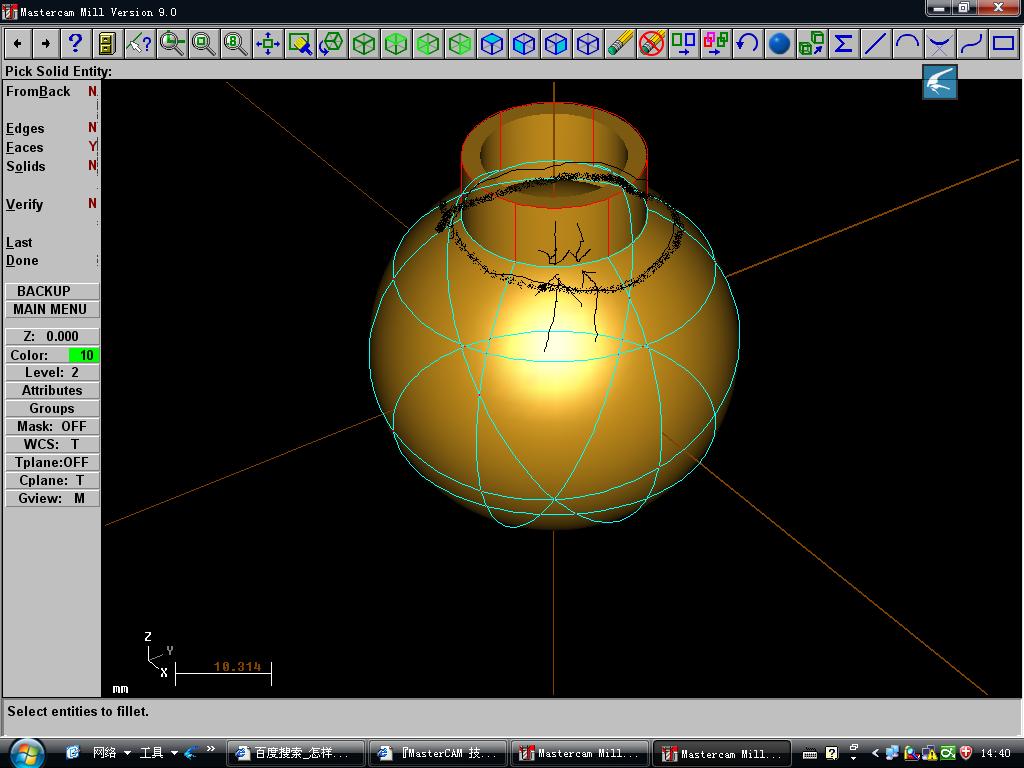Click the colored squares transform icon

(x=716, y=44)
